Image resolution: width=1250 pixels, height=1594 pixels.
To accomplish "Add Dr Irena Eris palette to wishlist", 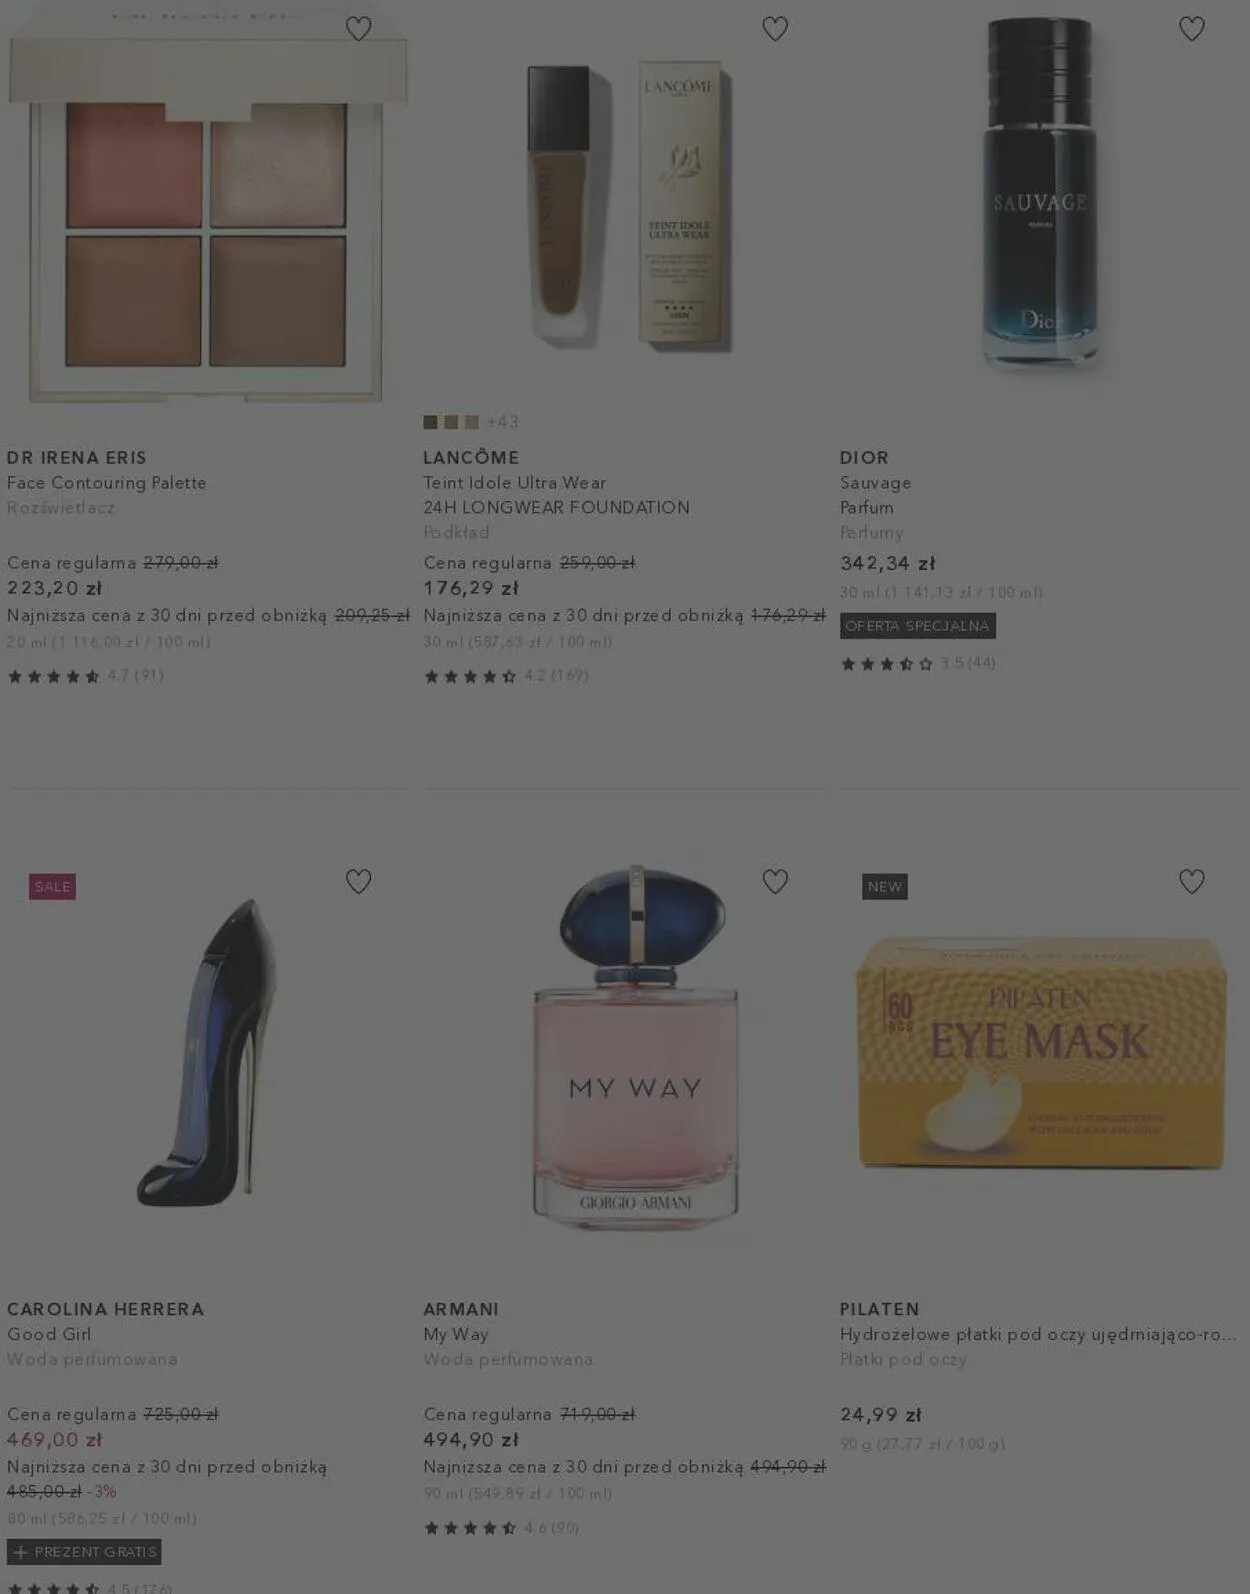I will click(x=358, y=29).
